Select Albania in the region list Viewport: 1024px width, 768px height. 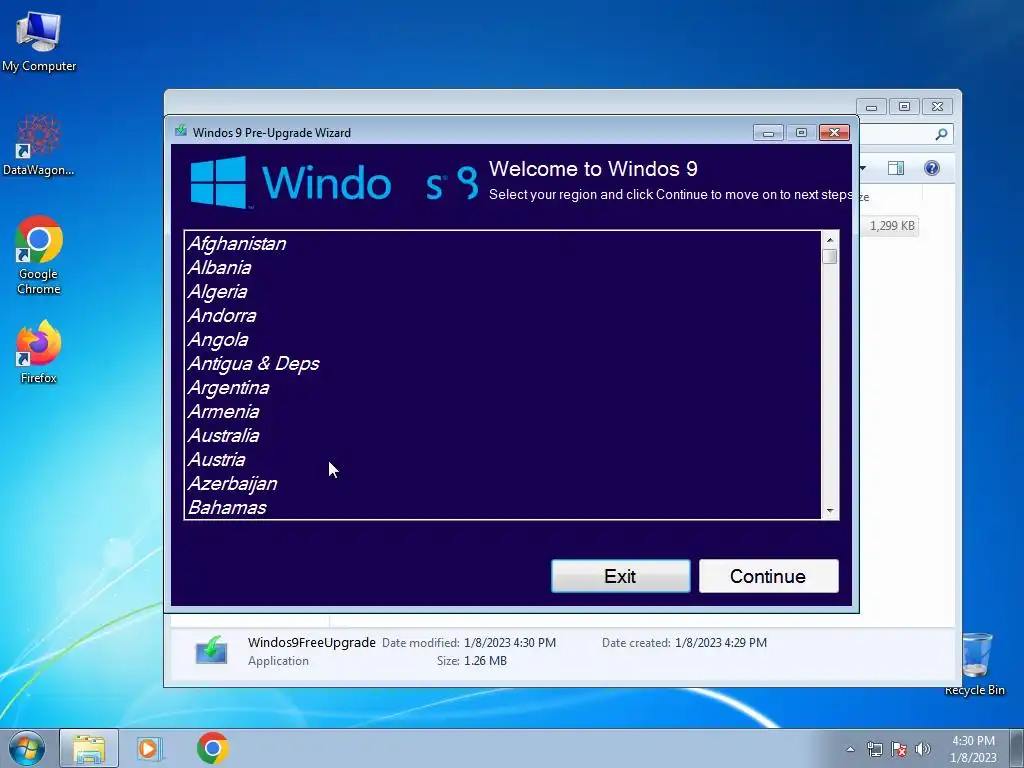point(502,268)
